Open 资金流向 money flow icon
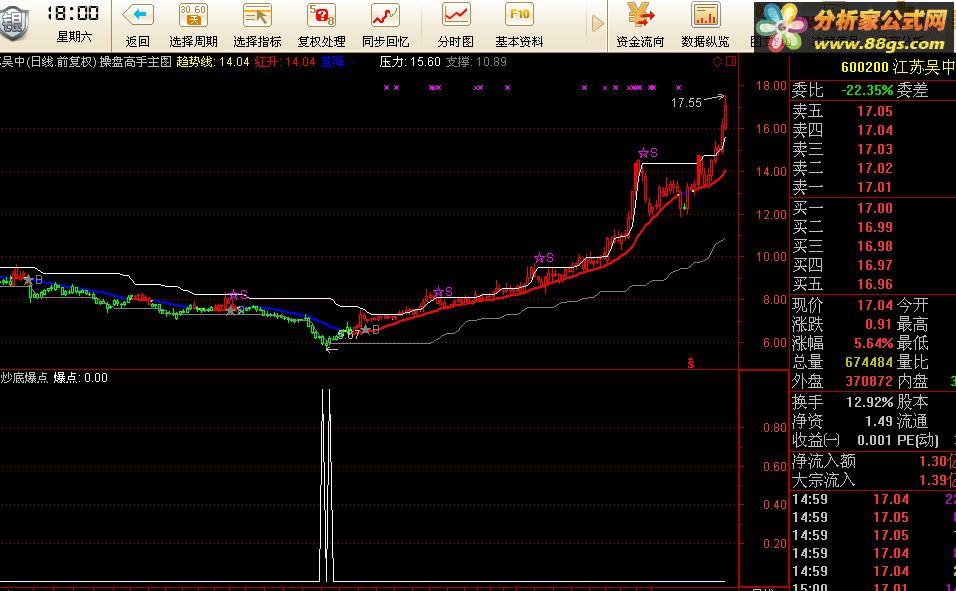Viewport: 956px width, 591px height. (639, 15)
